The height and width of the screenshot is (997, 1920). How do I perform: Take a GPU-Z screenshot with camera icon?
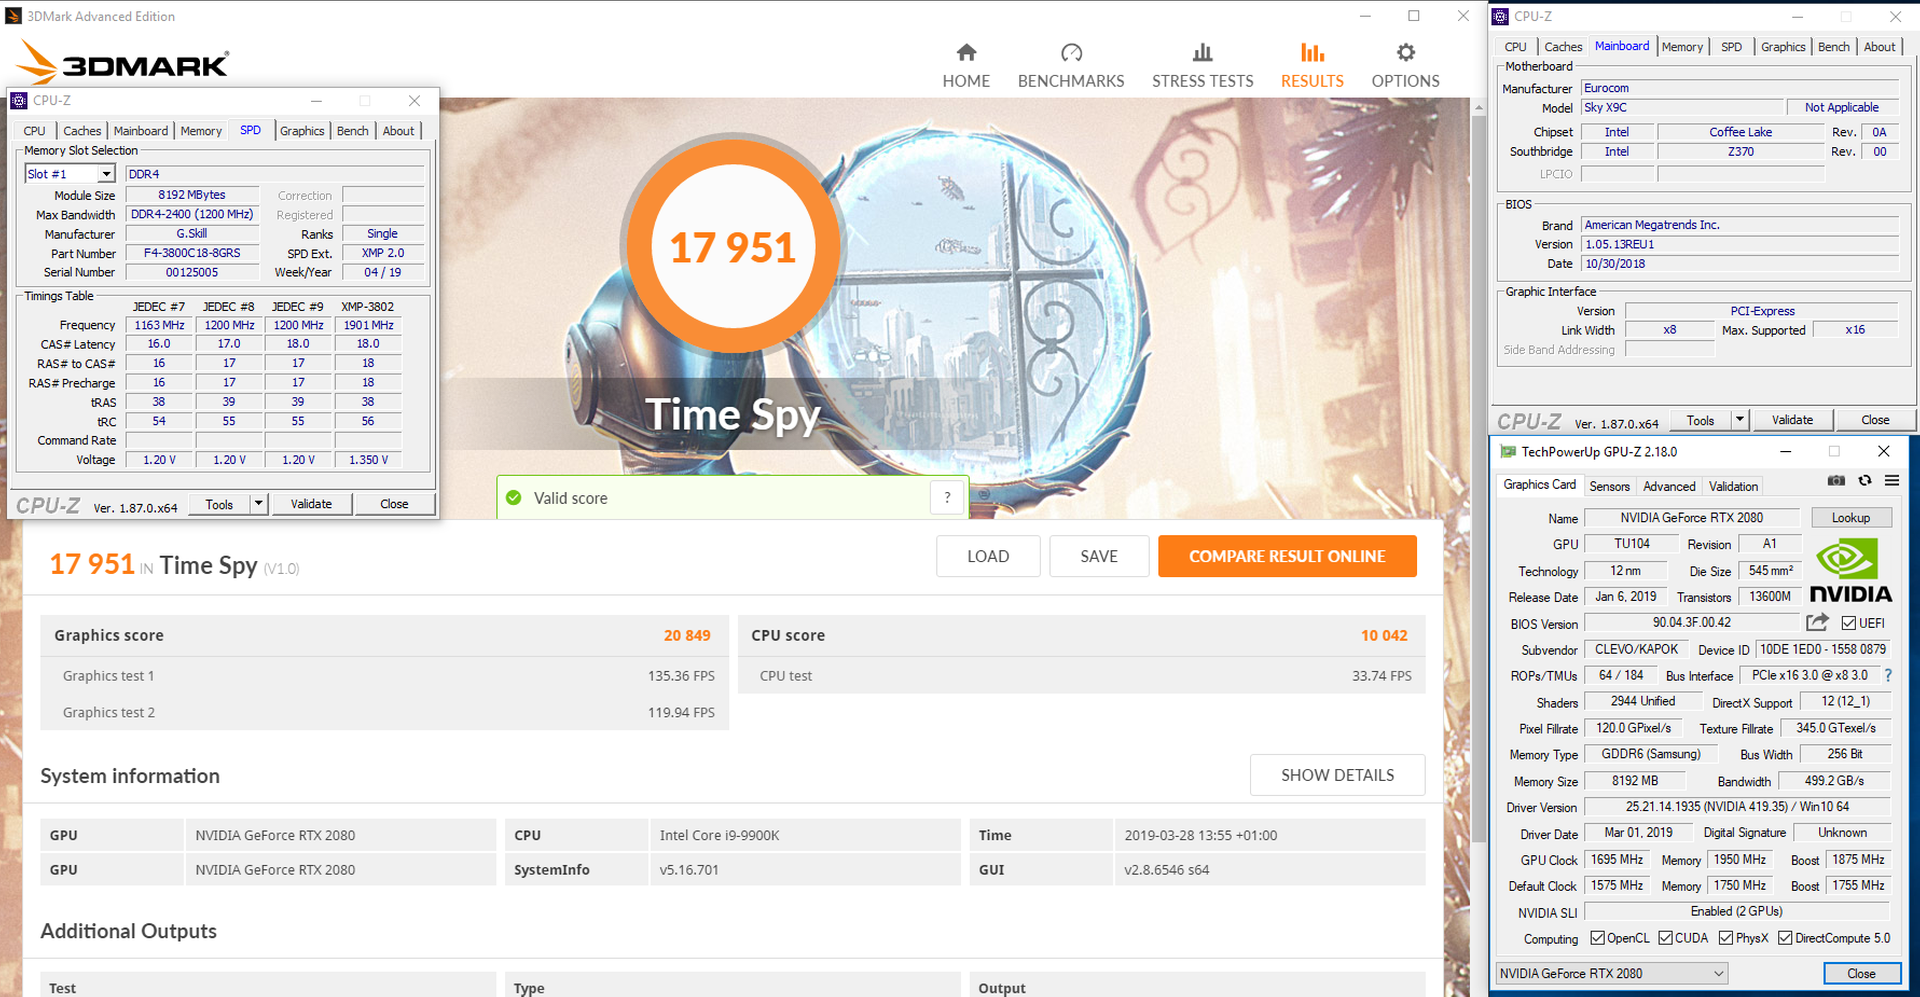1836,481
